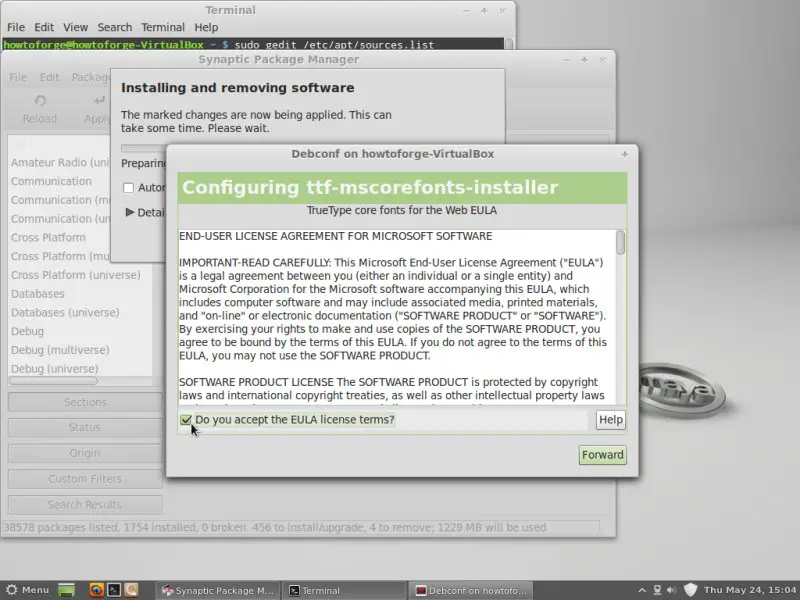800x600 pixels.
Task: Launch terminal from the panel launcher icon
Action: coord(114,590)
